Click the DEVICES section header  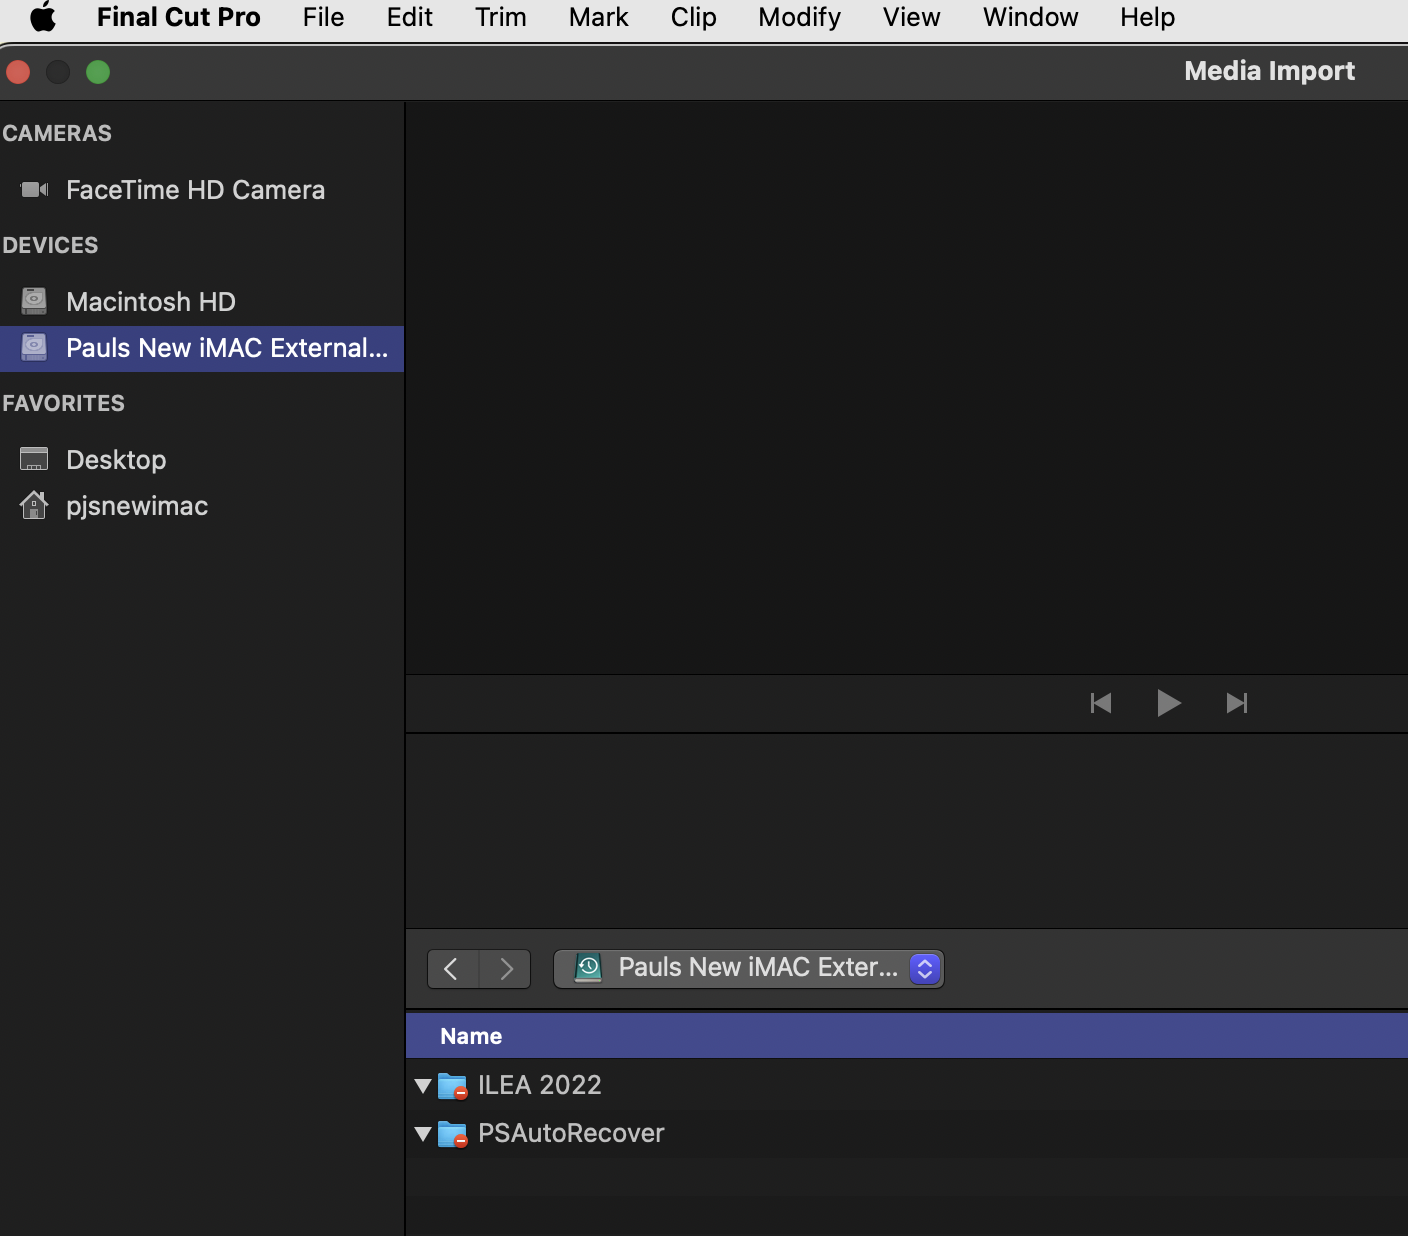click(50, 245)
